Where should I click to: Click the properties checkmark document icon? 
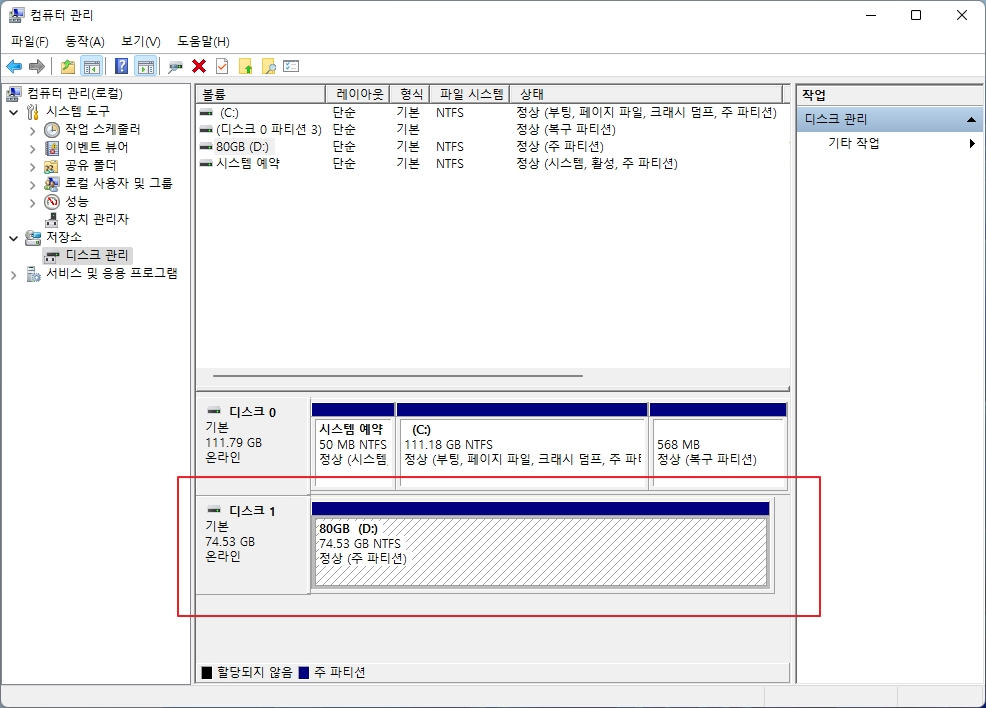coord(221,66)
